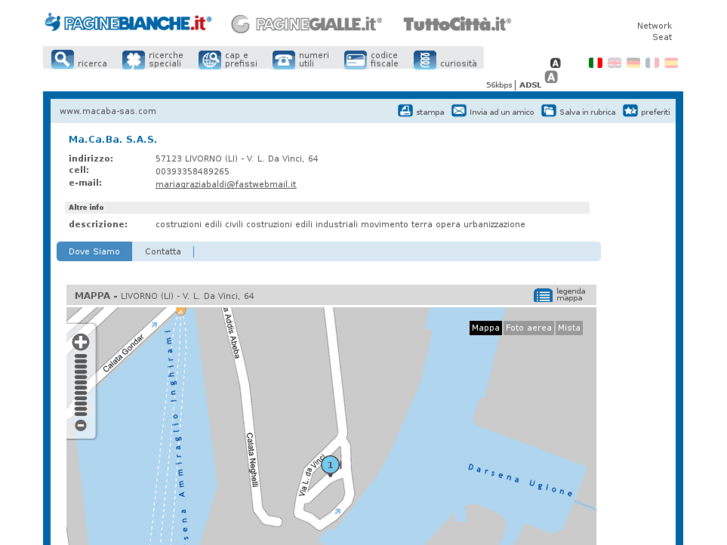The height and width of the screenshot is (545, 727).
Task: Switch to the Contatta tab
Action: [163, 251]
